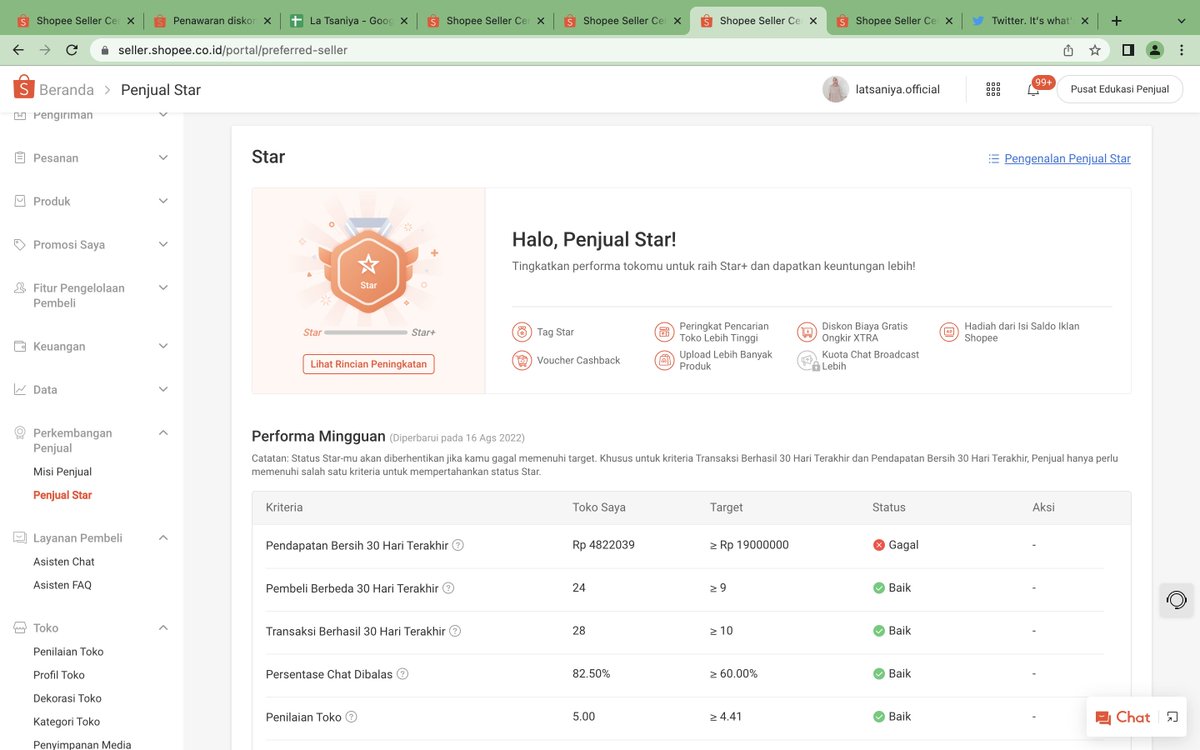Screen dimensions: 1200x750
Task: Open Chrome three-dot menu
Action: [1182, 50]
